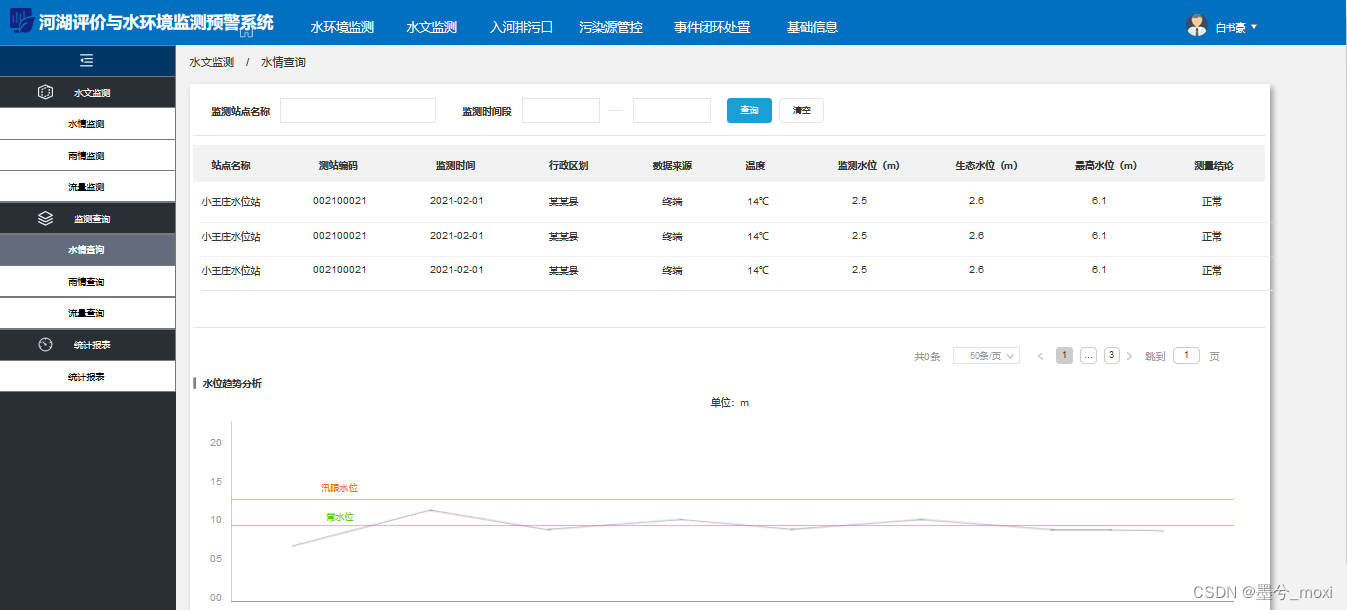Viewport: 1347px width, 610px height.
Task: Click the 测站编码 column header
Action: click(x=337, y=166)
